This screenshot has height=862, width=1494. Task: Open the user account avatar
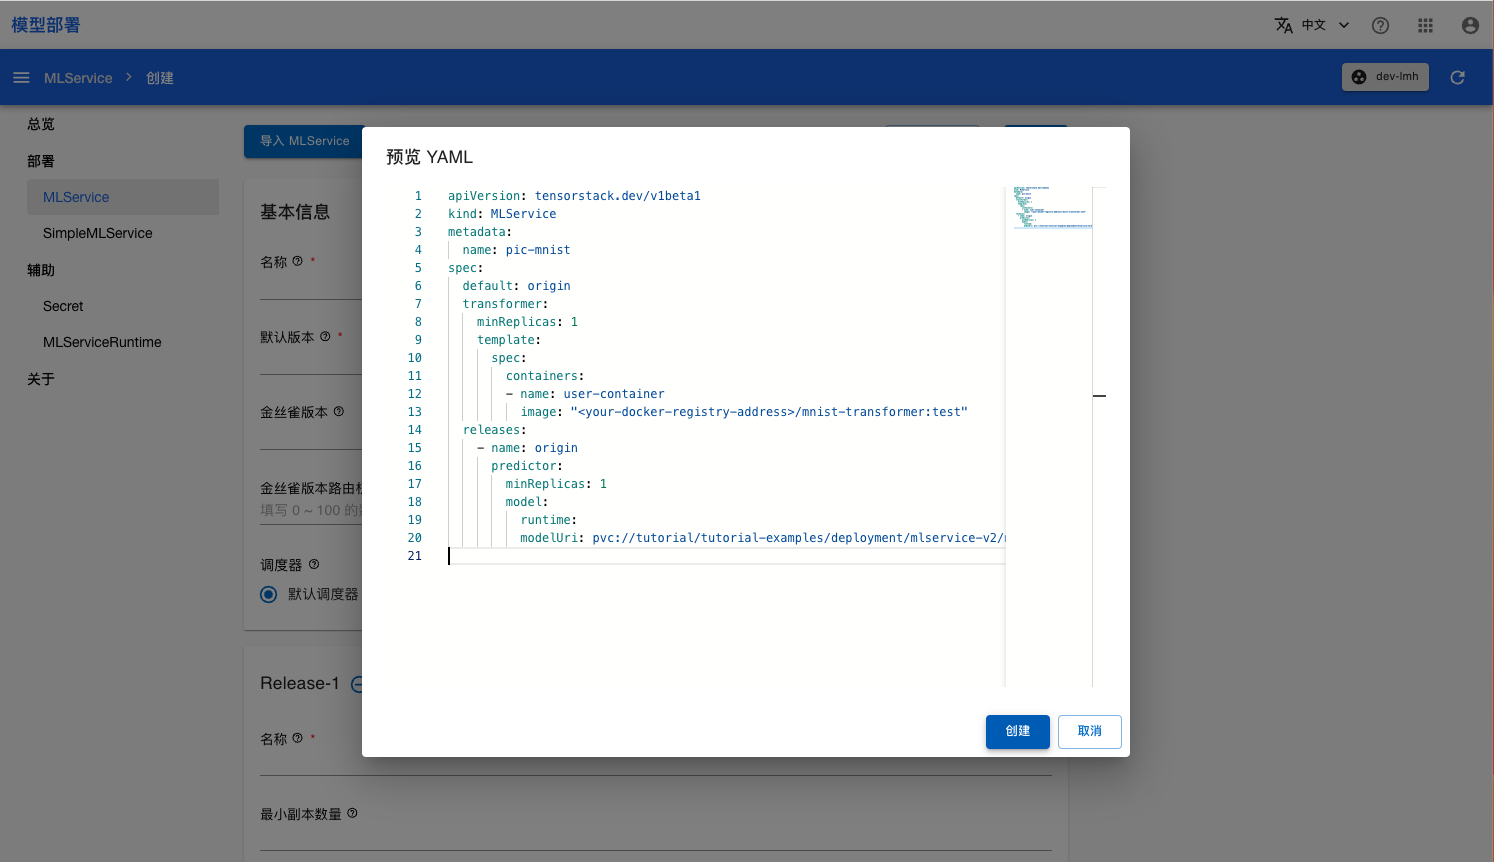pos(1470,26)
